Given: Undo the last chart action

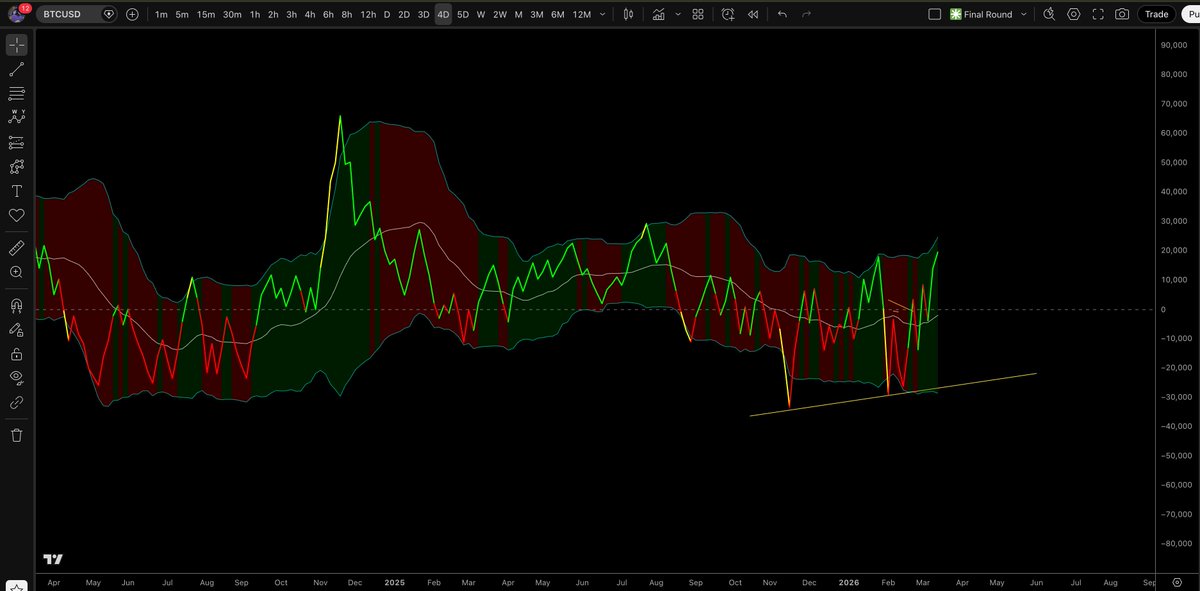Looking at the screenshot, I should 782,14.
